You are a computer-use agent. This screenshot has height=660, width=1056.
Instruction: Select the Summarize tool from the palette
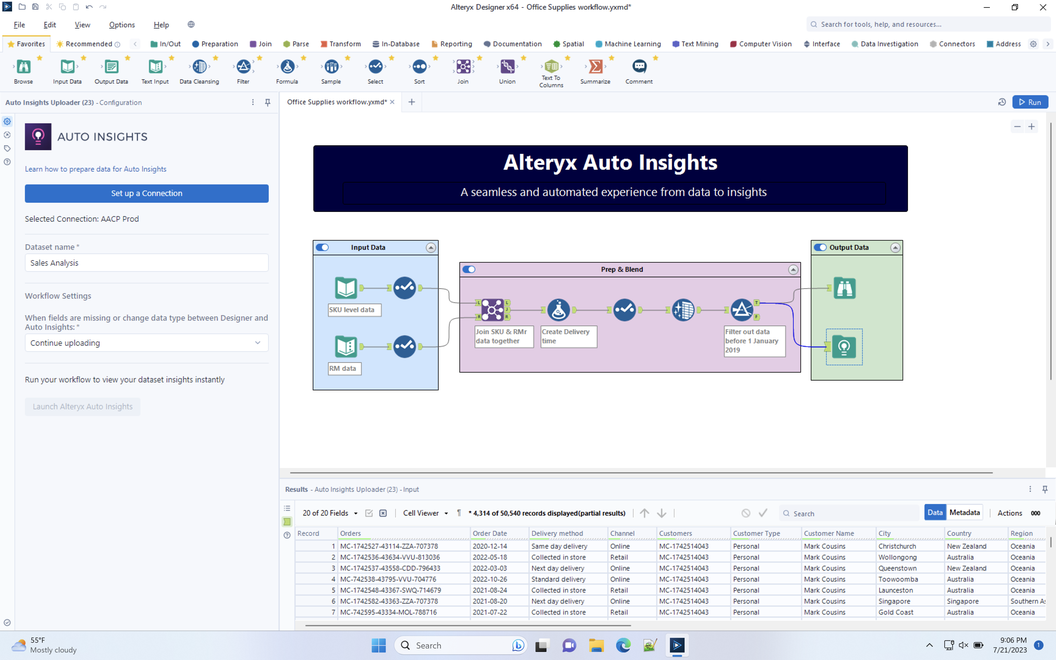(595, 68)
